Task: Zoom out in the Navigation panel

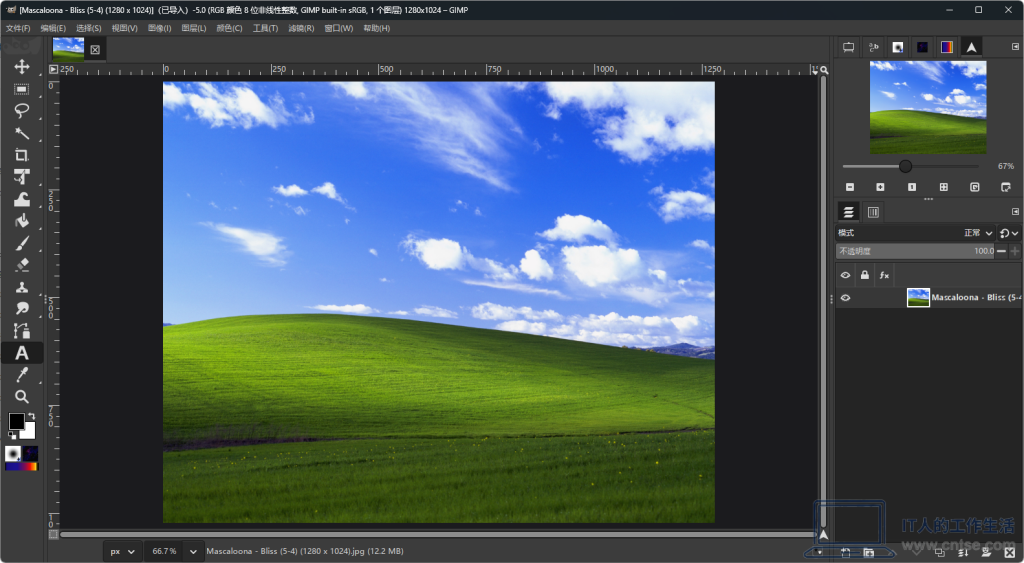Action: pyautogui.click(x=850, y=187)
